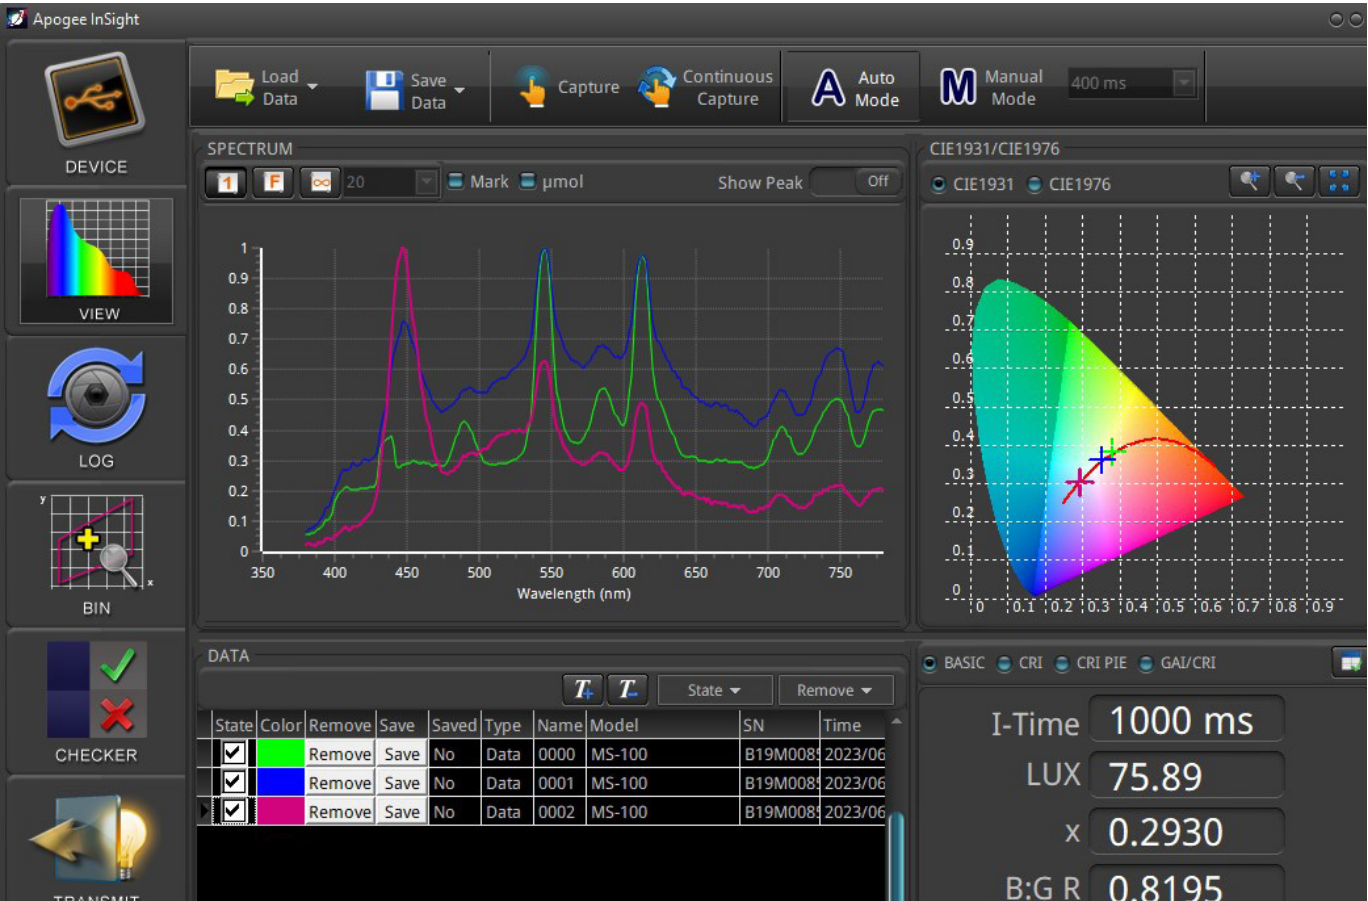Open the Load Data dropdown arrow
This screenshot has width=1368, height=901.
(x=313, y=87)
